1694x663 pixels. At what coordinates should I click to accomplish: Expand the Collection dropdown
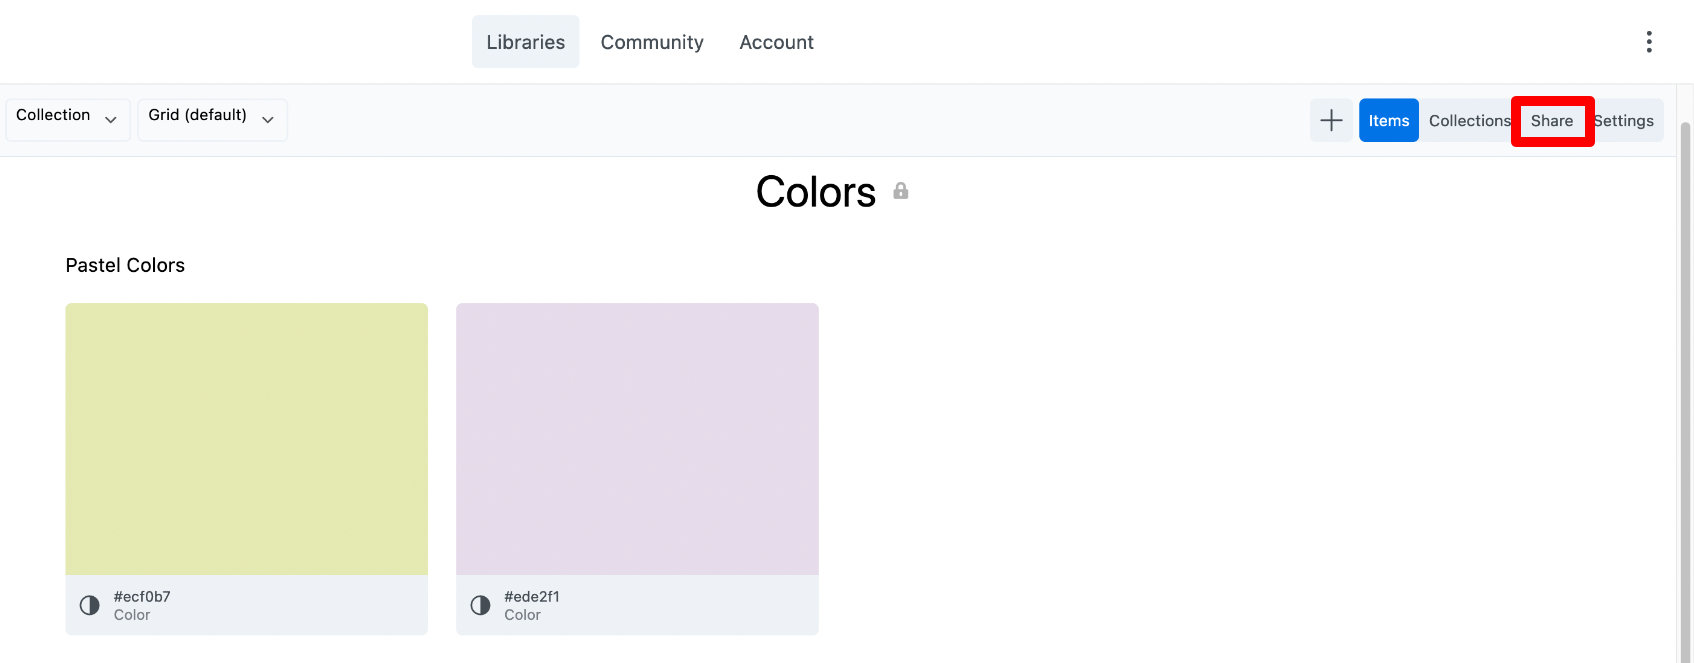click(67, 119)
